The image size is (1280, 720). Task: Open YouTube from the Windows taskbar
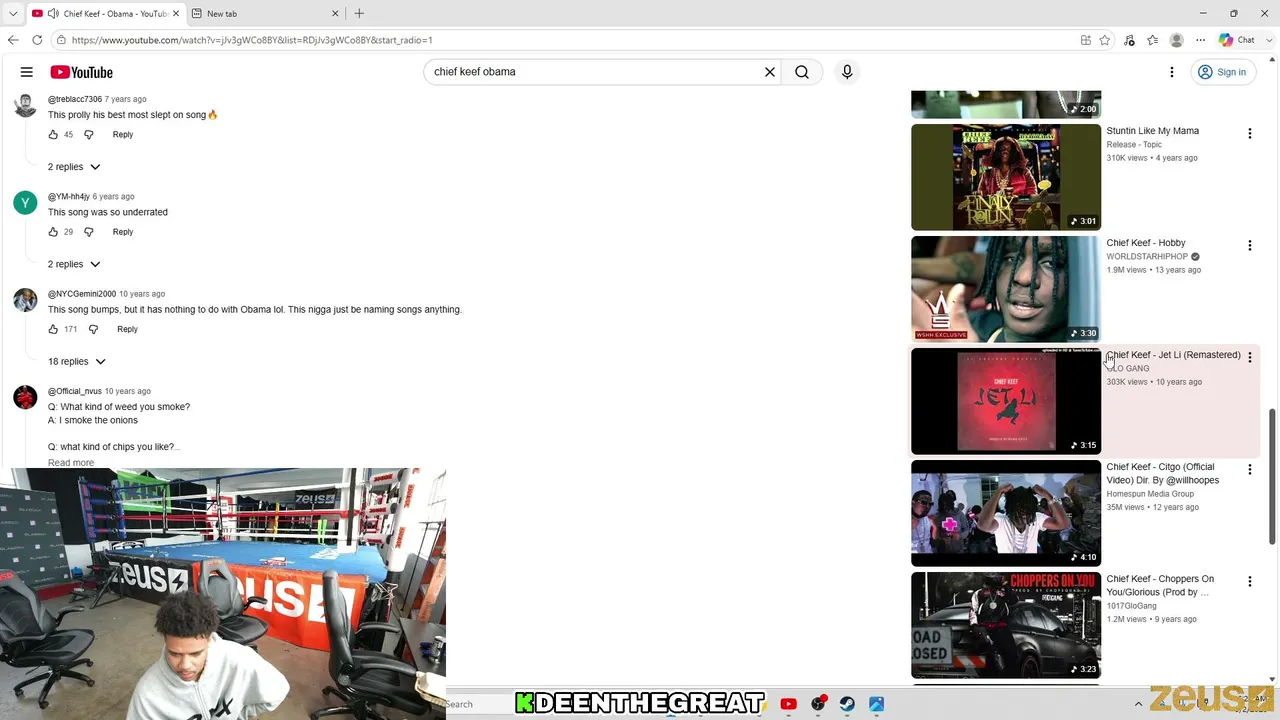(x=789, y=704)
